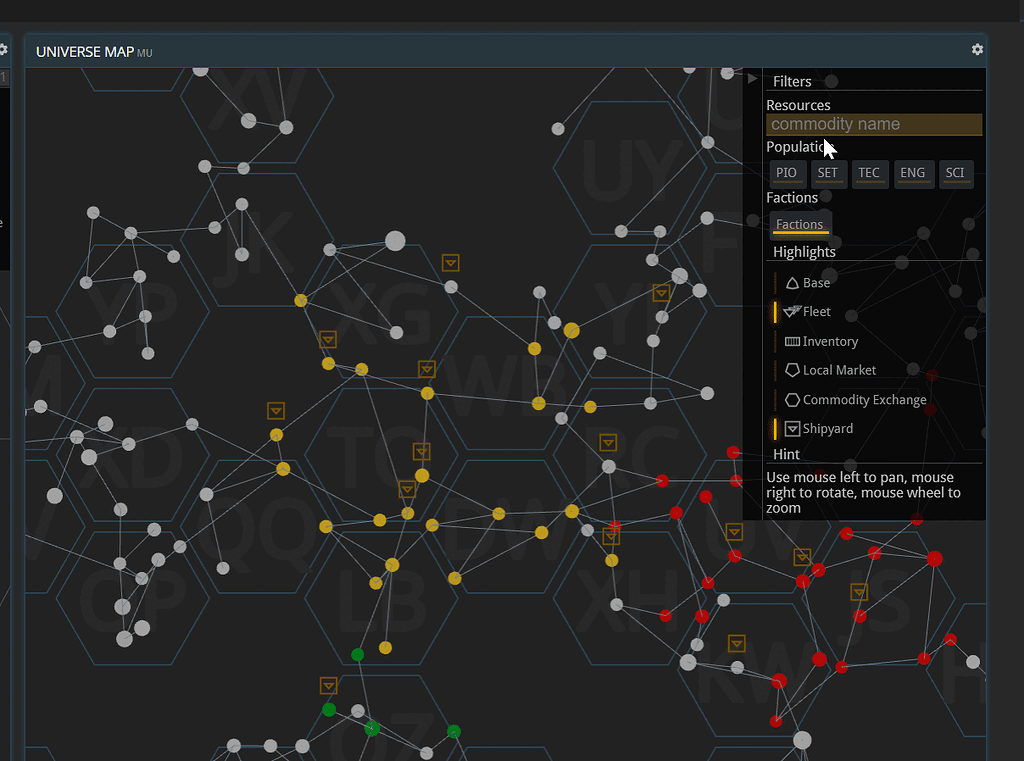Toggle the PIO population filter
Viewport: 1024px width, 761px height.
[786, 173]
